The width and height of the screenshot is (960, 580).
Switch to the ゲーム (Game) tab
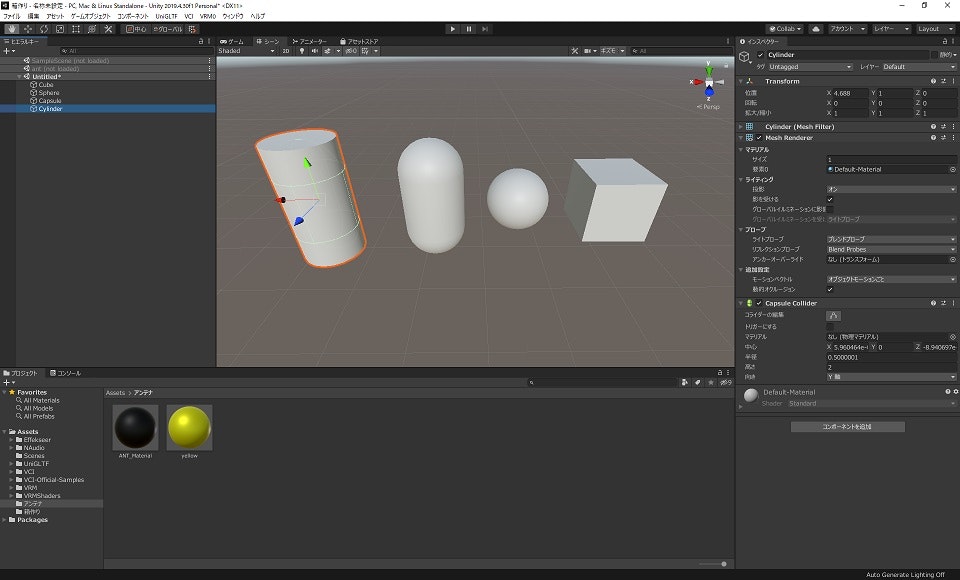[232, 41]
